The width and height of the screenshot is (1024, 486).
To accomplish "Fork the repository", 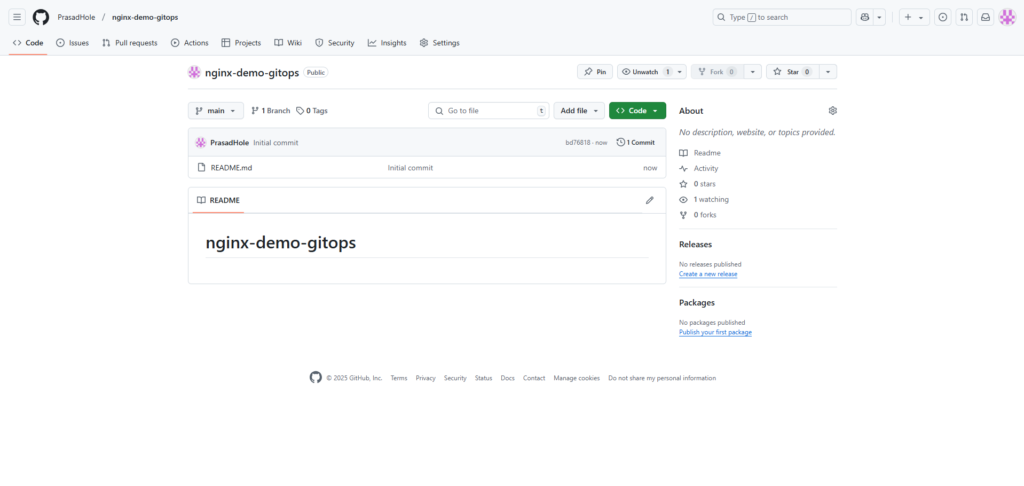I will point(717,72).
